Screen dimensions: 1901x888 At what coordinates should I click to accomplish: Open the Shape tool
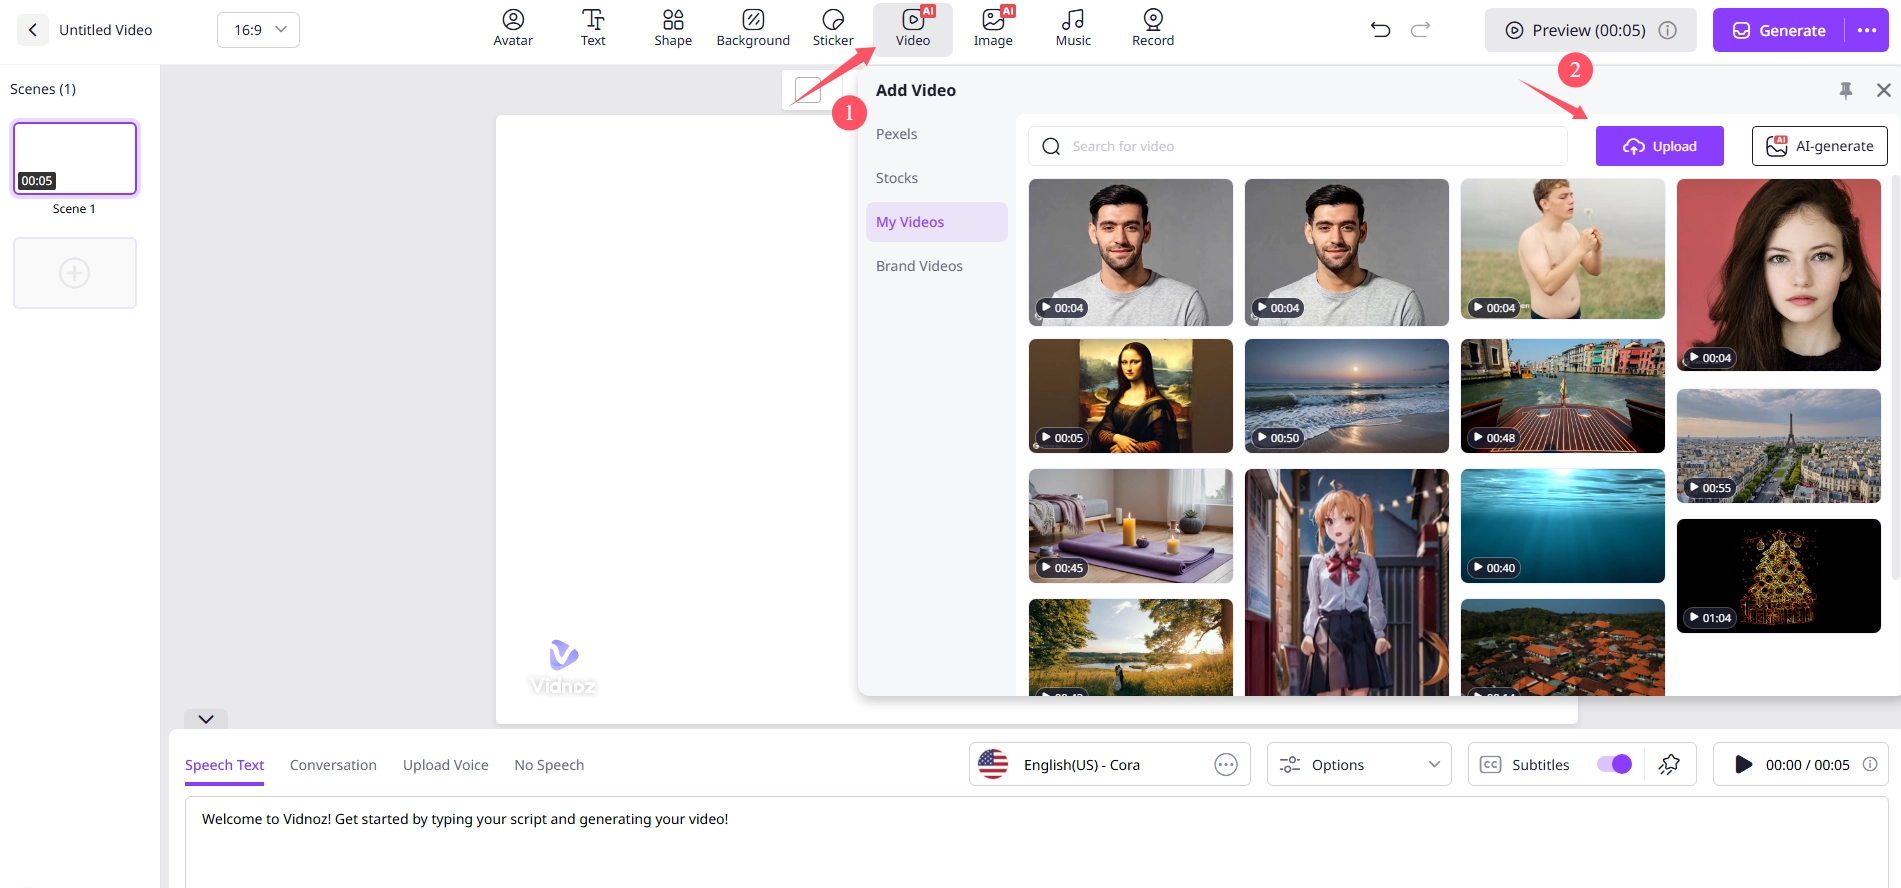pos(673,29)
